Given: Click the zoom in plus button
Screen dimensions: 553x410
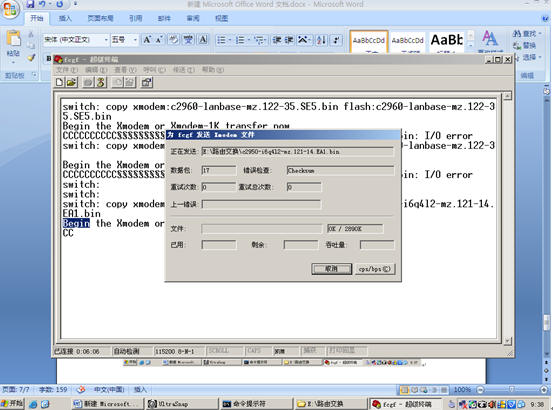Looking at the screenshot, I should click(544, 390).
